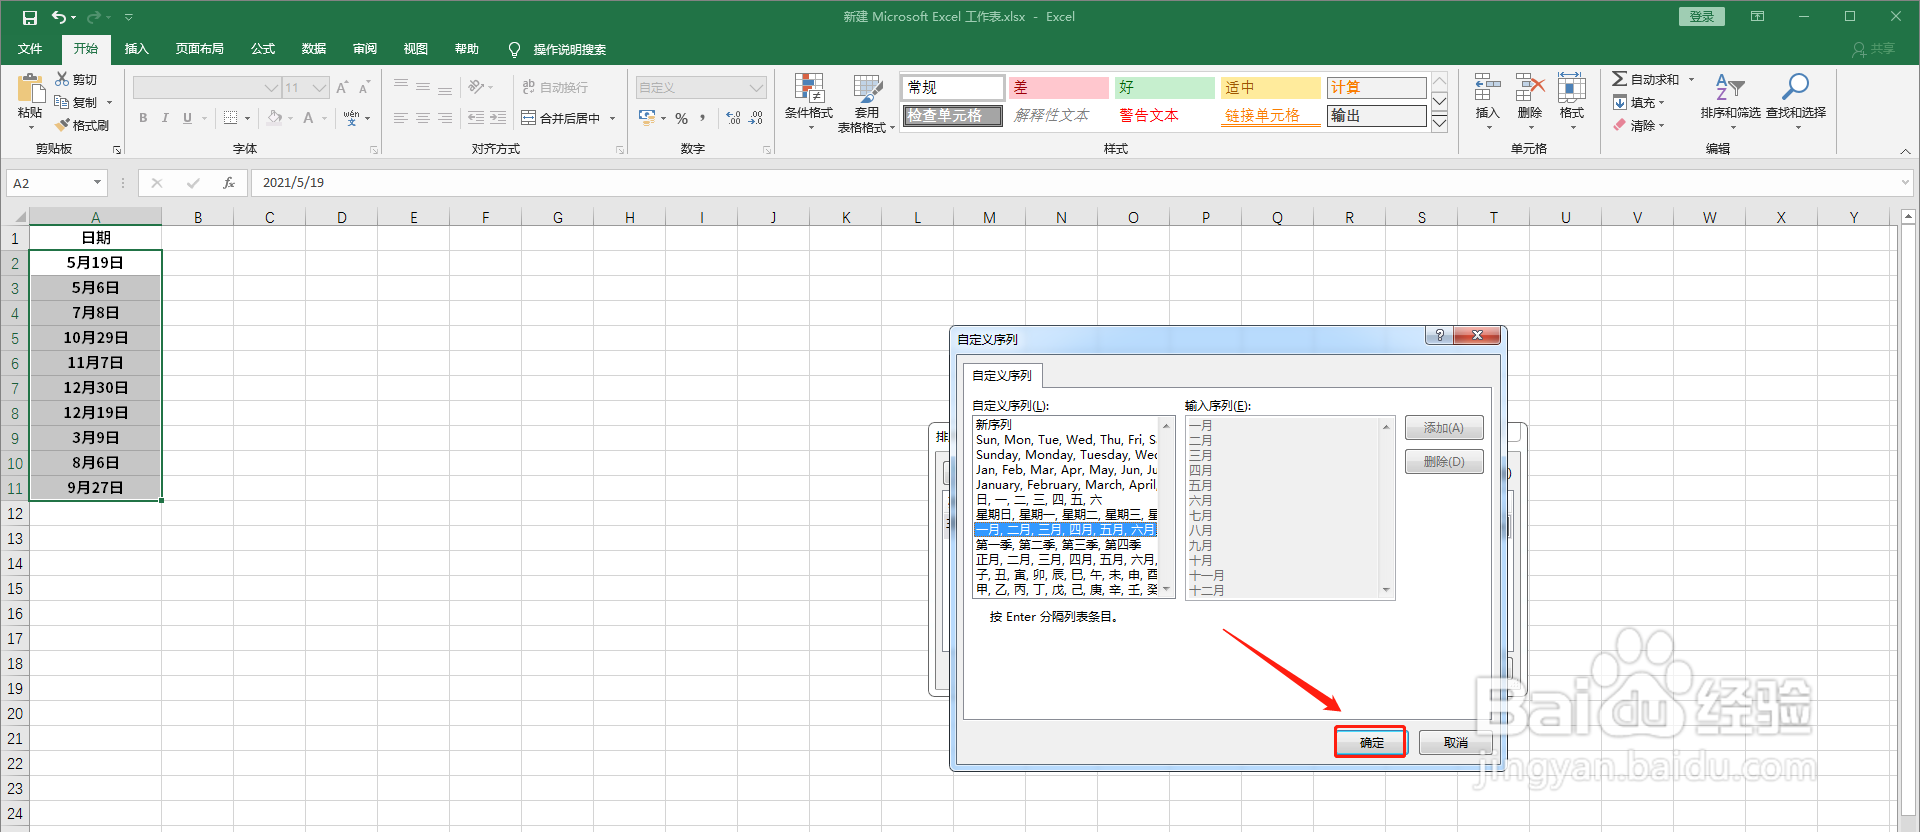Click the comma style icon

(703, 118)
